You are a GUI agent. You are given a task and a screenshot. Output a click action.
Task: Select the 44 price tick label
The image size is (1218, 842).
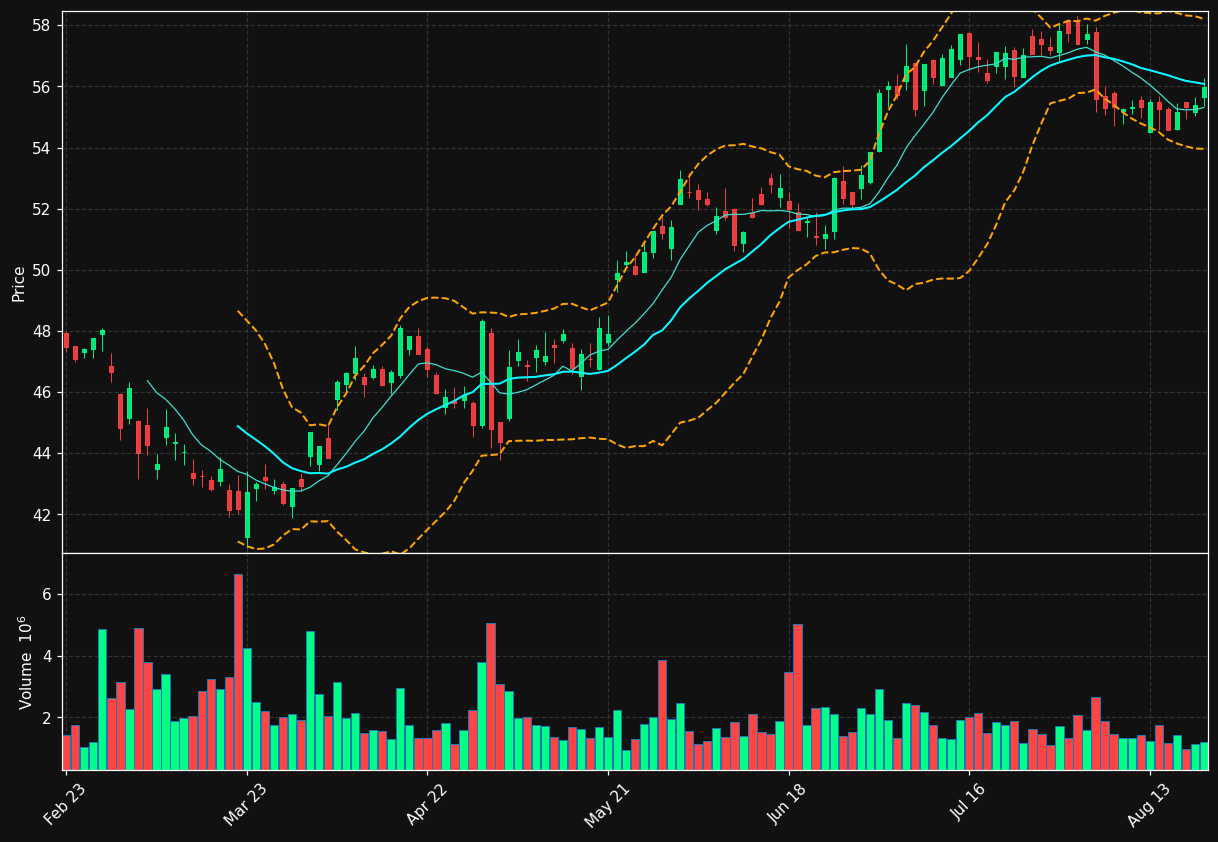[x=44, y=454]
